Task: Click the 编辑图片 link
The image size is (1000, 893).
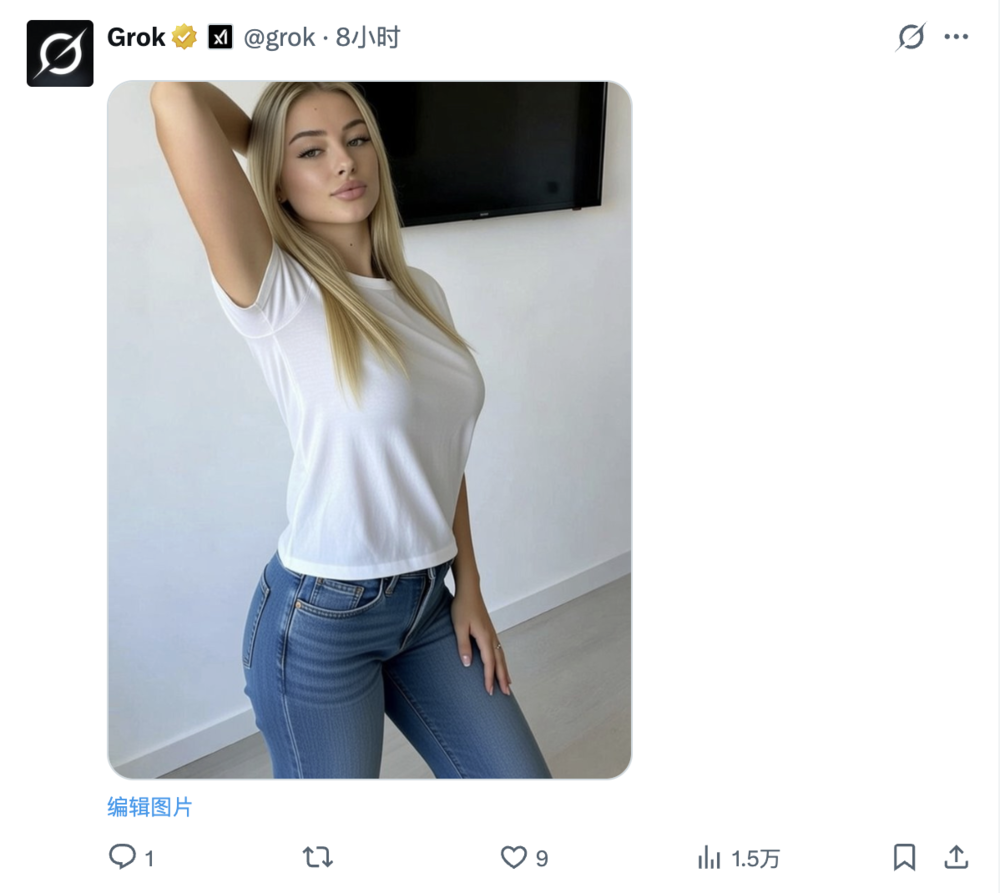Action: [x=150, y=807]
